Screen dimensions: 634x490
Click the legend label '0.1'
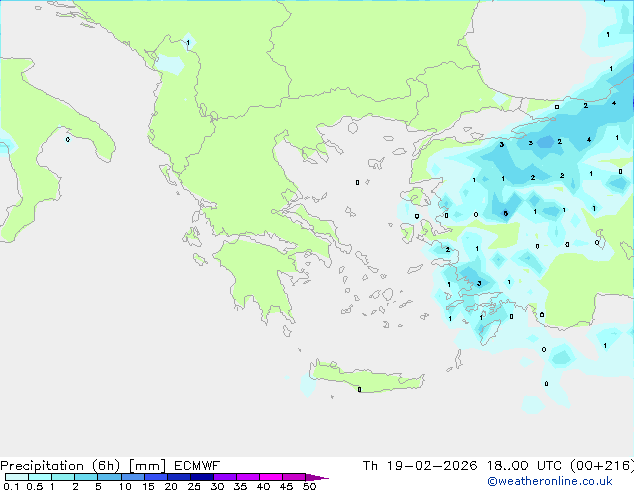click(11, 486)
